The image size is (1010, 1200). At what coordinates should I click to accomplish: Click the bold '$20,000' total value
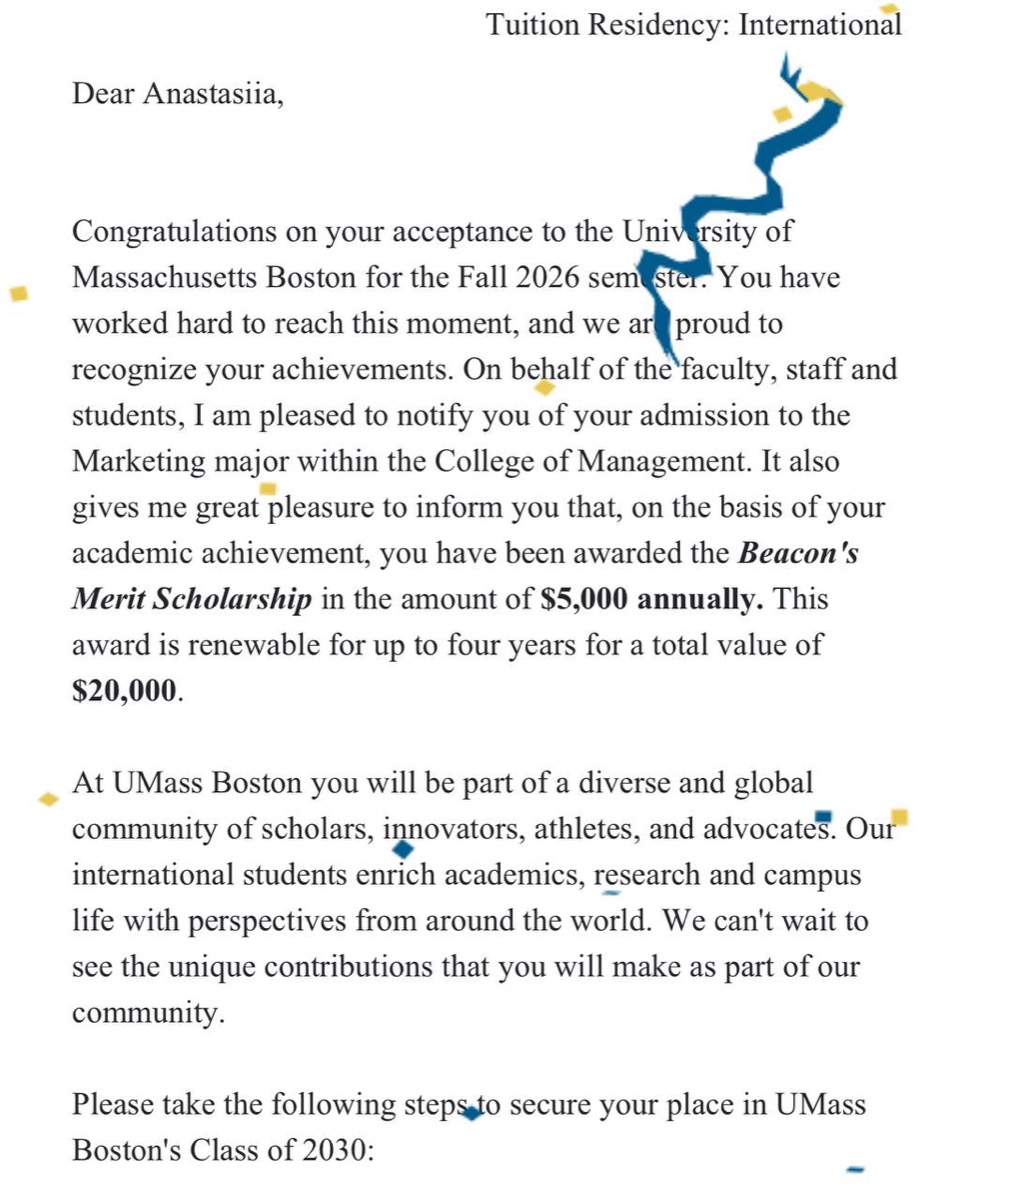pyautogui.click(x=125, y=691)
